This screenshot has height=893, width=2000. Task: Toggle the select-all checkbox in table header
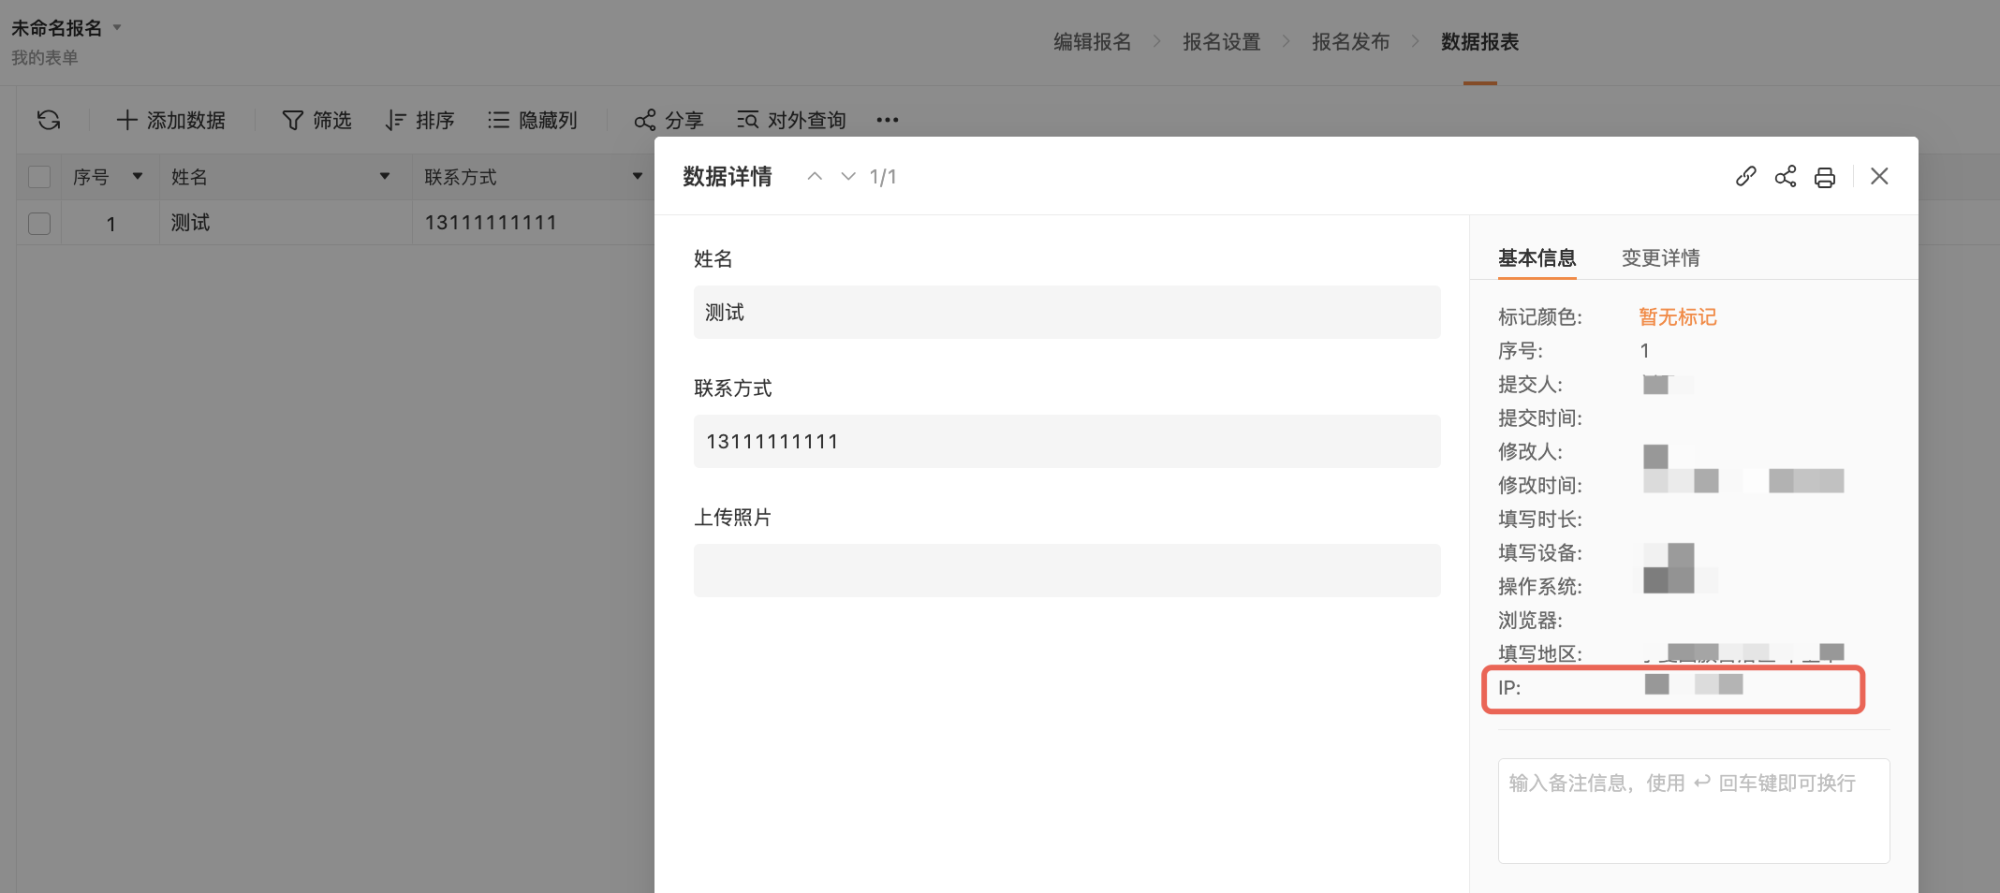pos(39,177)
